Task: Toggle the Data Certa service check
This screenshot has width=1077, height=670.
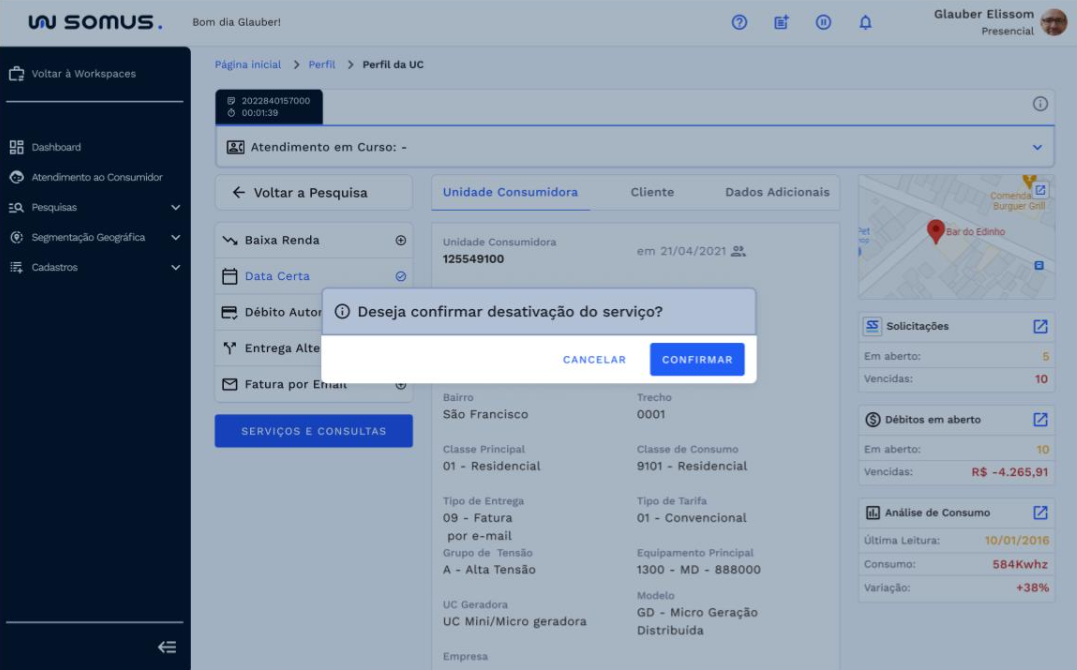Action: click(401, 277)
